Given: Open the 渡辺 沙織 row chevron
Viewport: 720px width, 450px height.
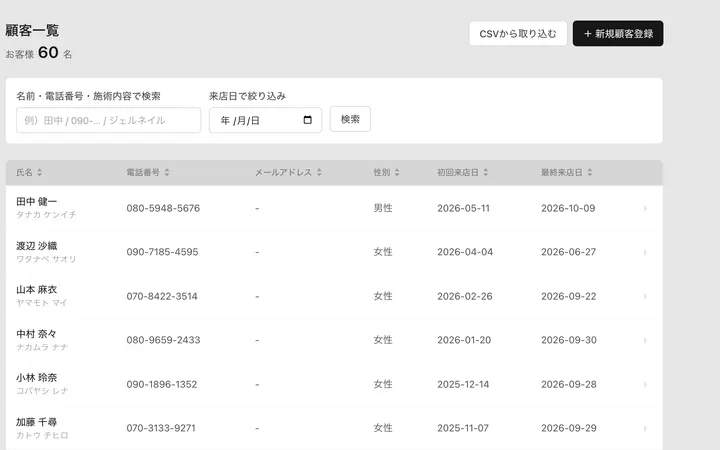Looking at the screenshot, I should point(645,253).
